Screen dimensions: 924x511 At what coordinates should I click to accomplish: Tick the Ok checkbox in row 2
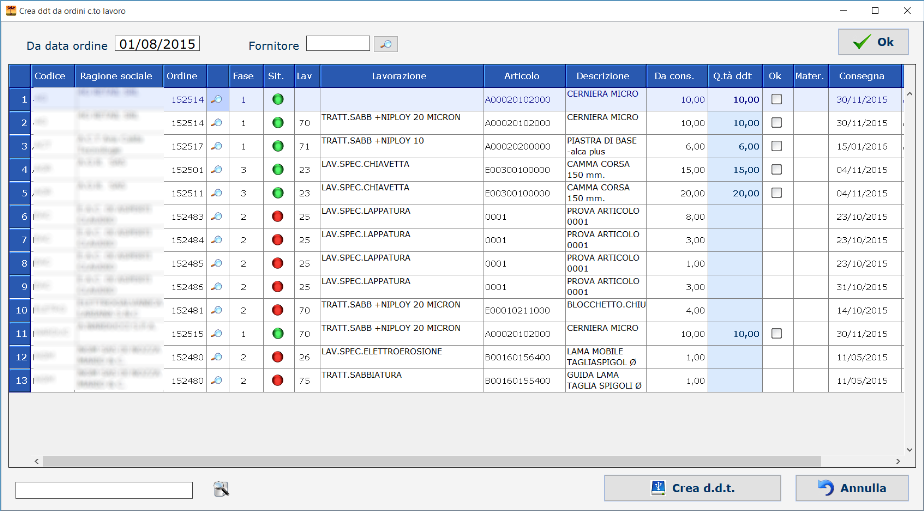(x=777, y=123)
